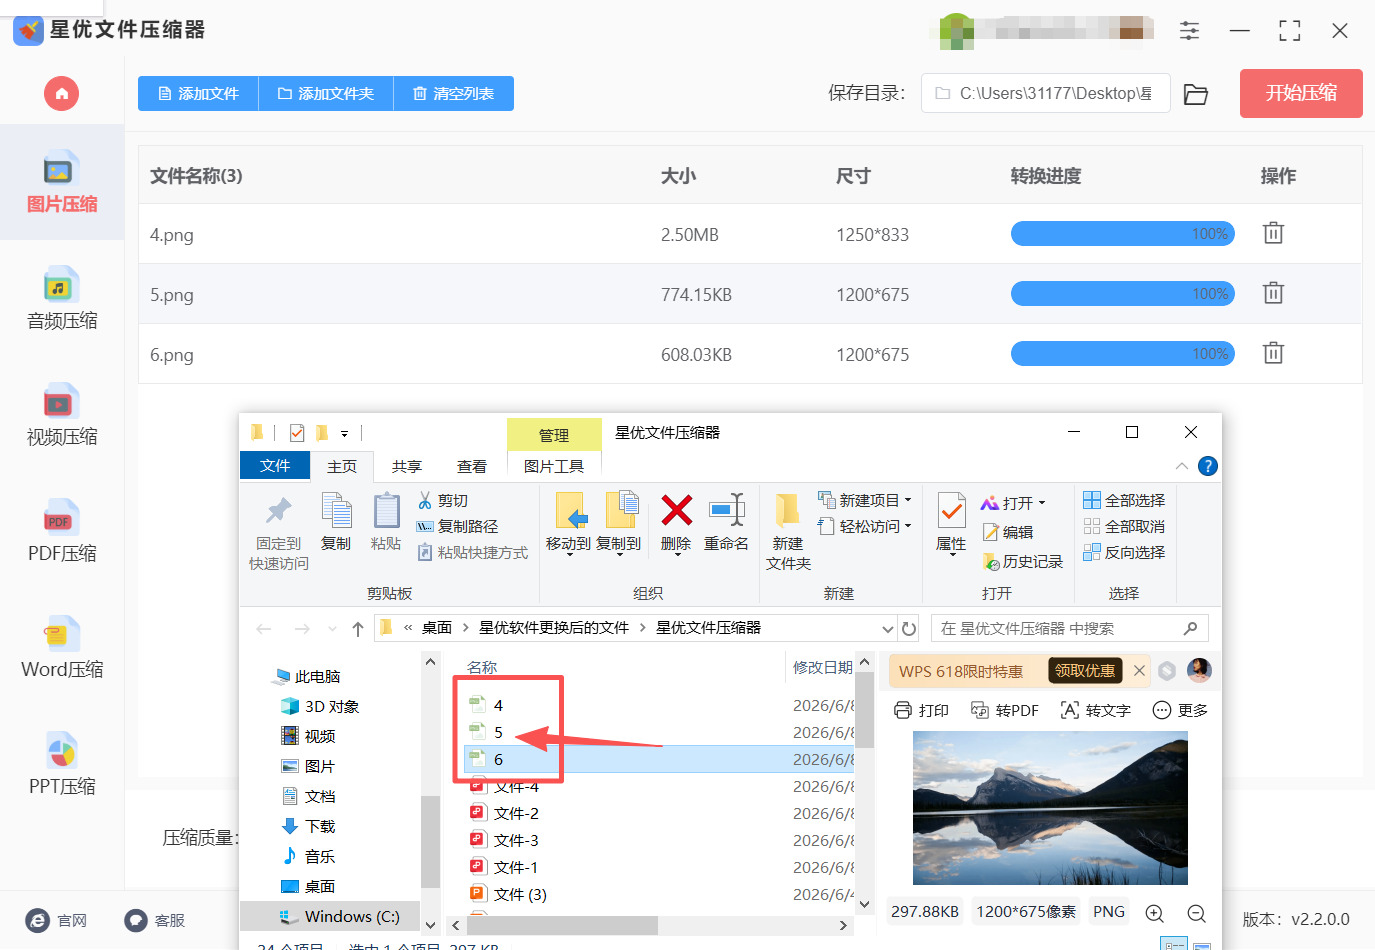Start compression with 开始压缩 button

(1301, 93)
